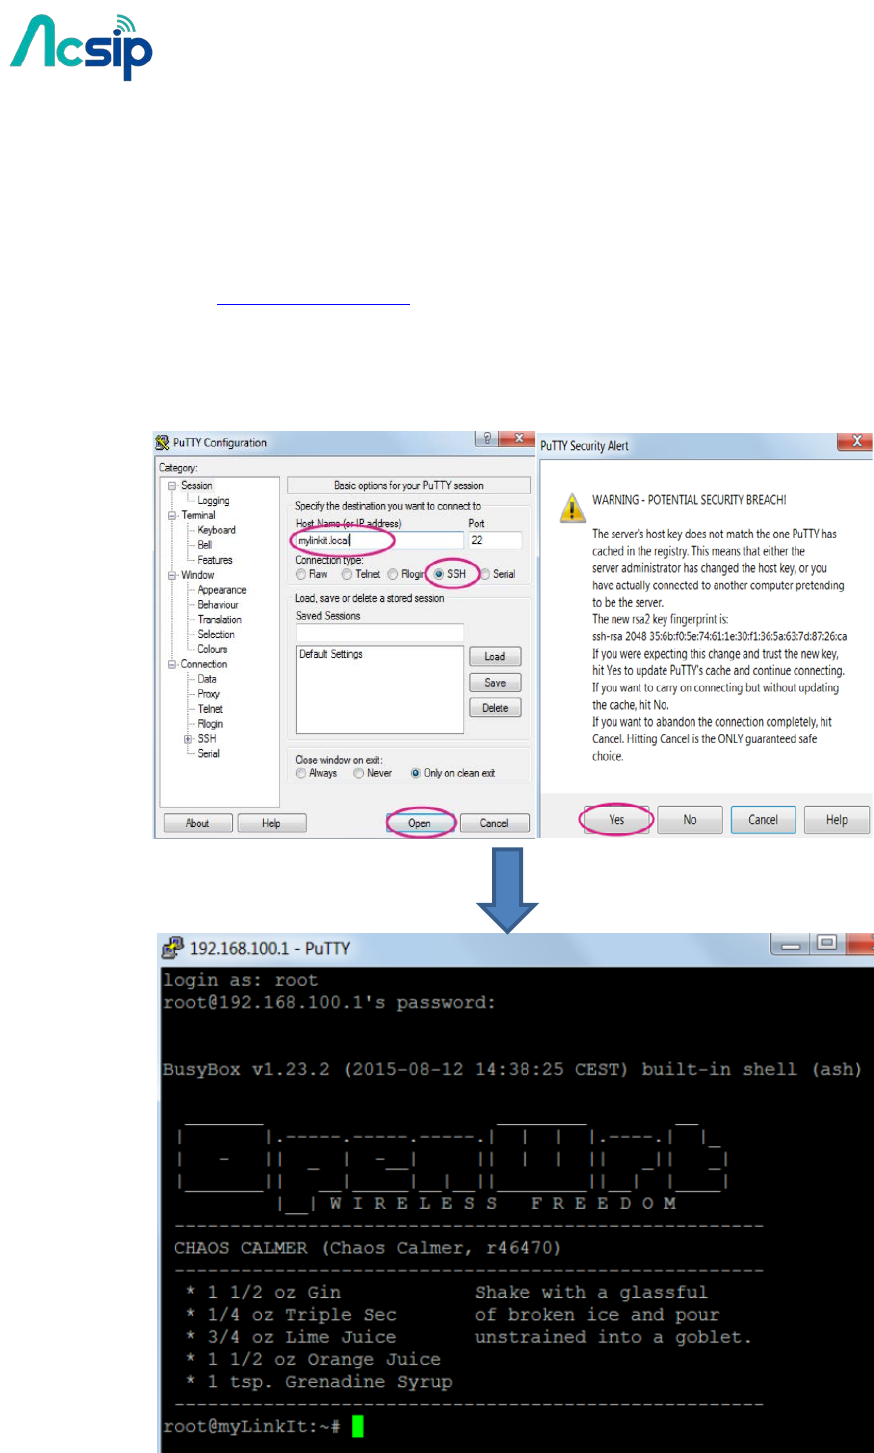The image size is (874, 1453).
Task: Select Data under Connection
Action: [206, 679]
